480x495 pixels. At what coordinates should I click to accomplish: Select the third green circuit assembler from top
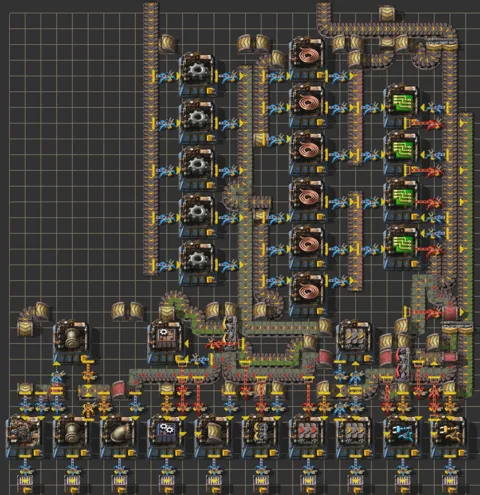tap(402, 200)
